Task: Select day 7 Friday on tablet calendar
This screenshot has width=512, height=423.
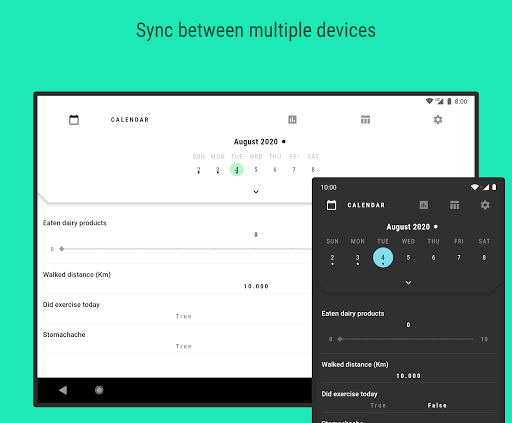Action: [294, 170]
